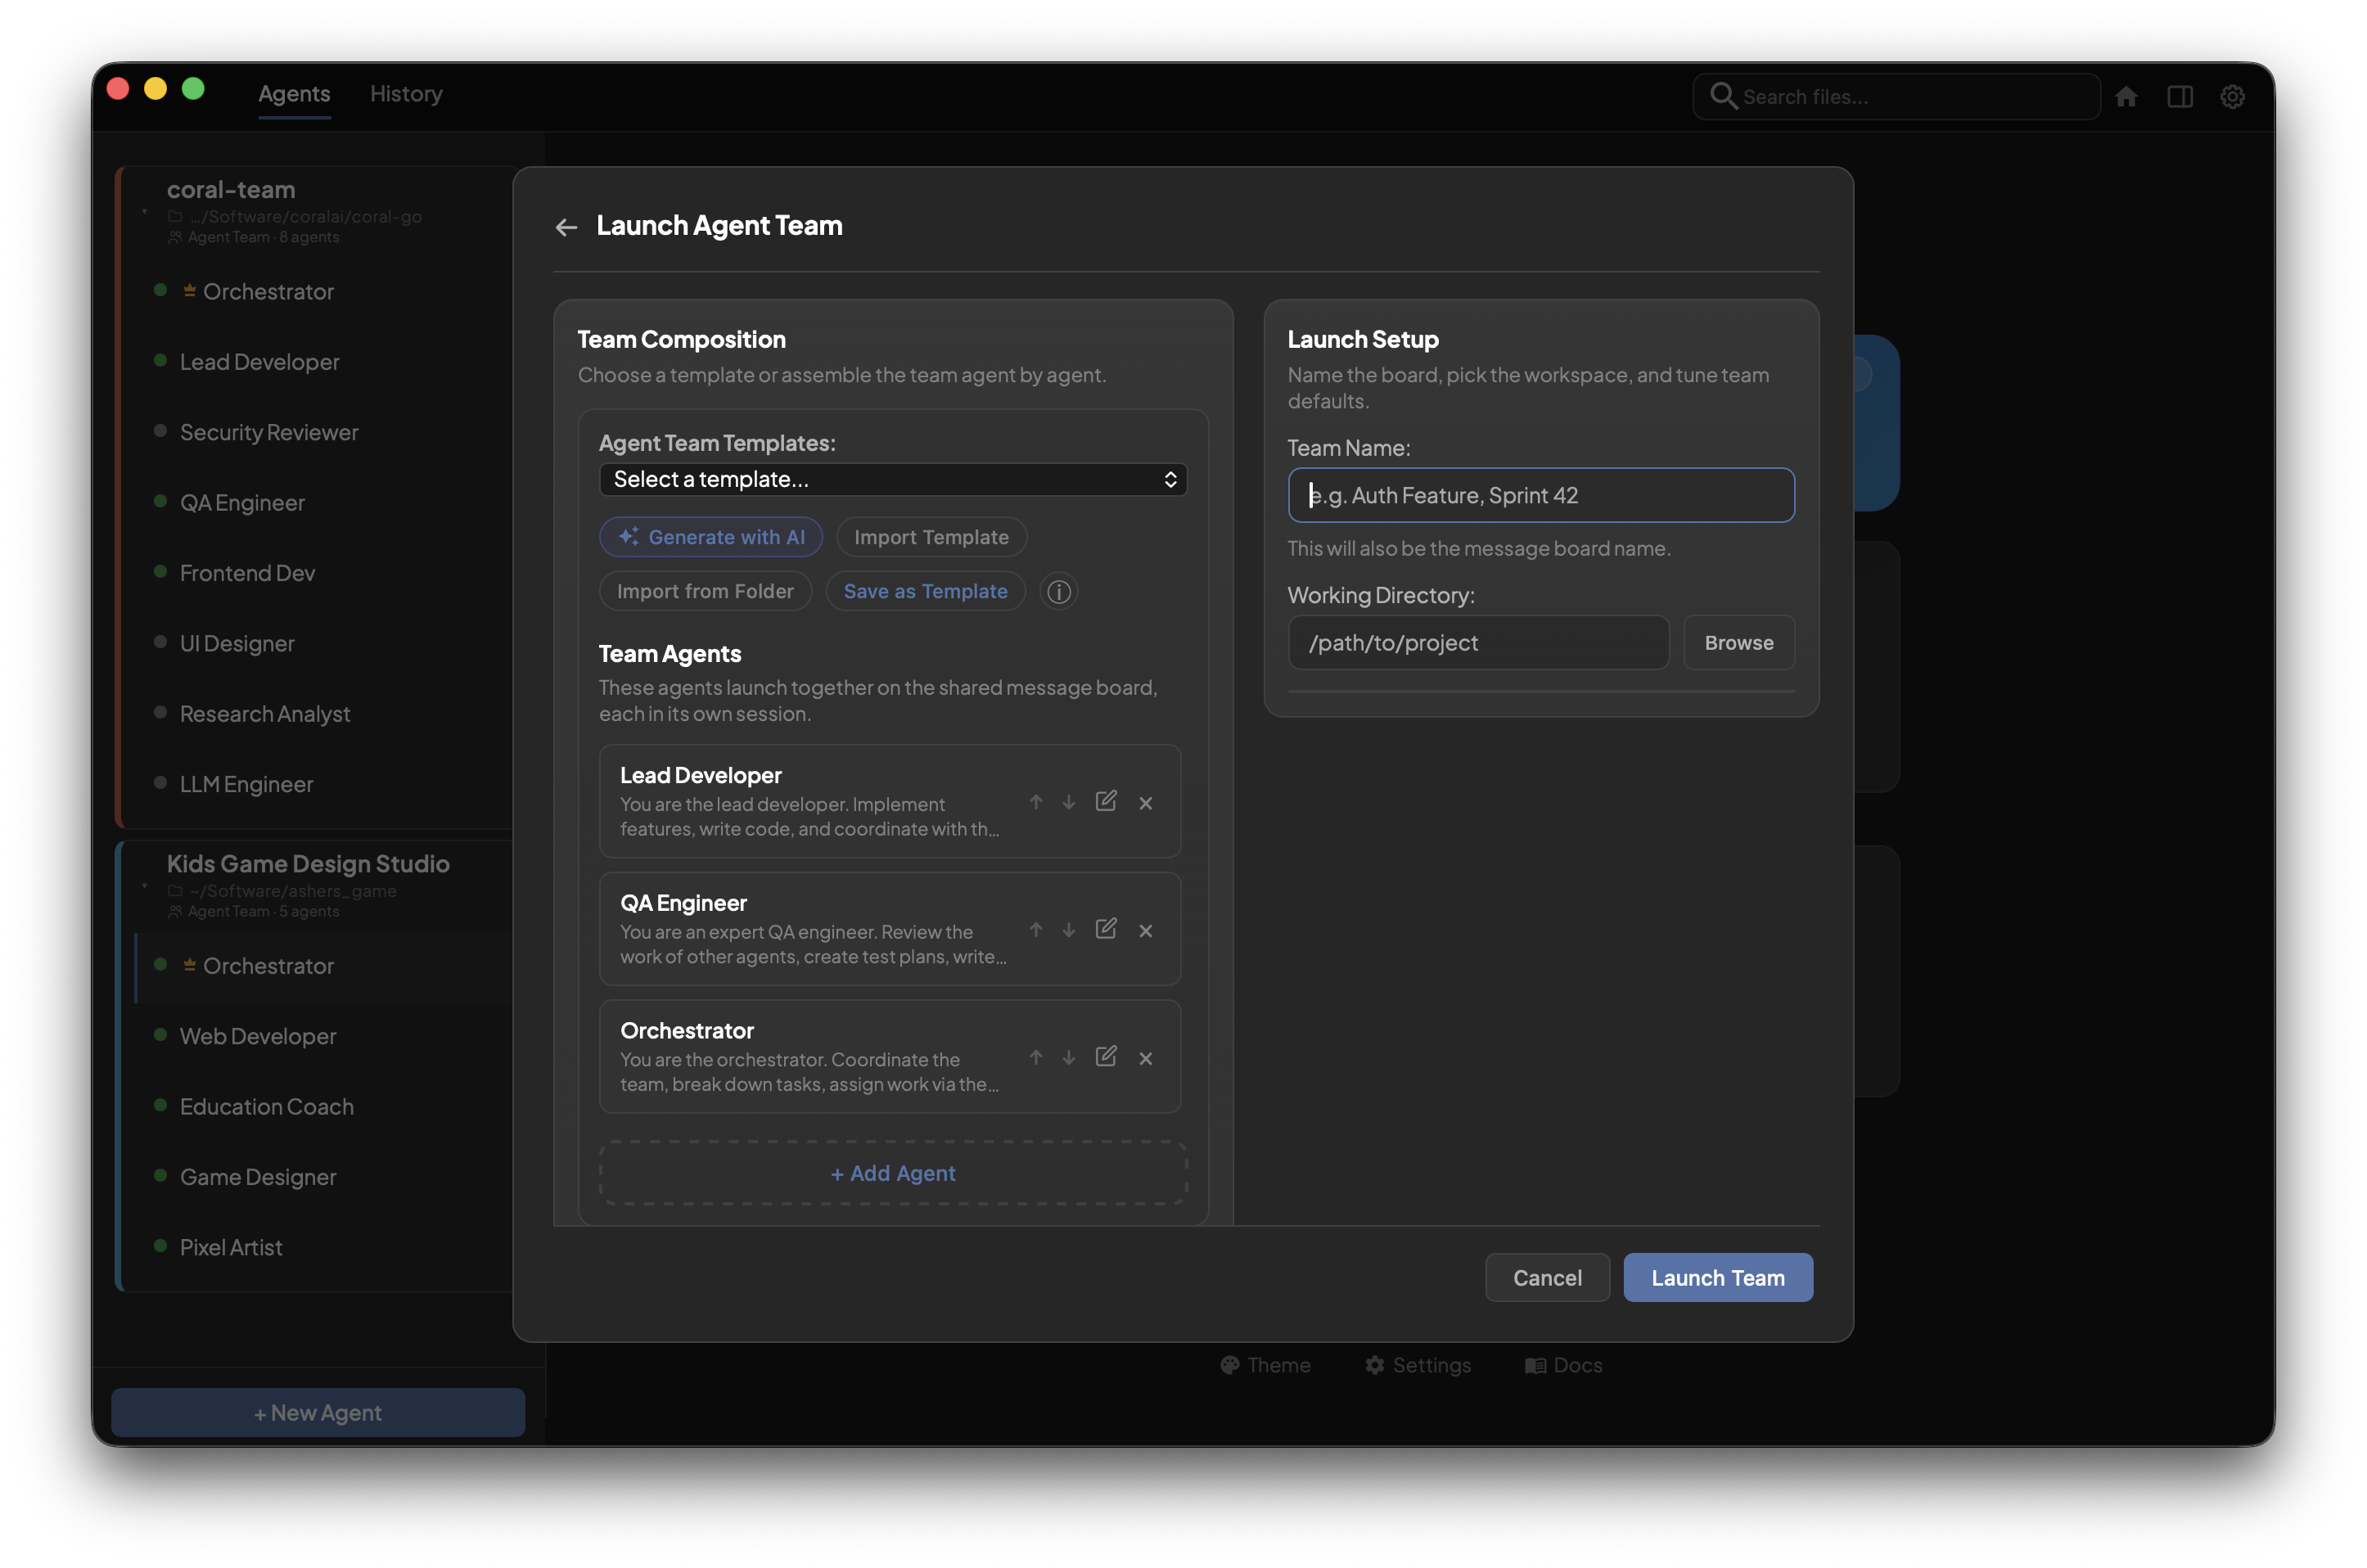Collapse the coral-team group

143,212
